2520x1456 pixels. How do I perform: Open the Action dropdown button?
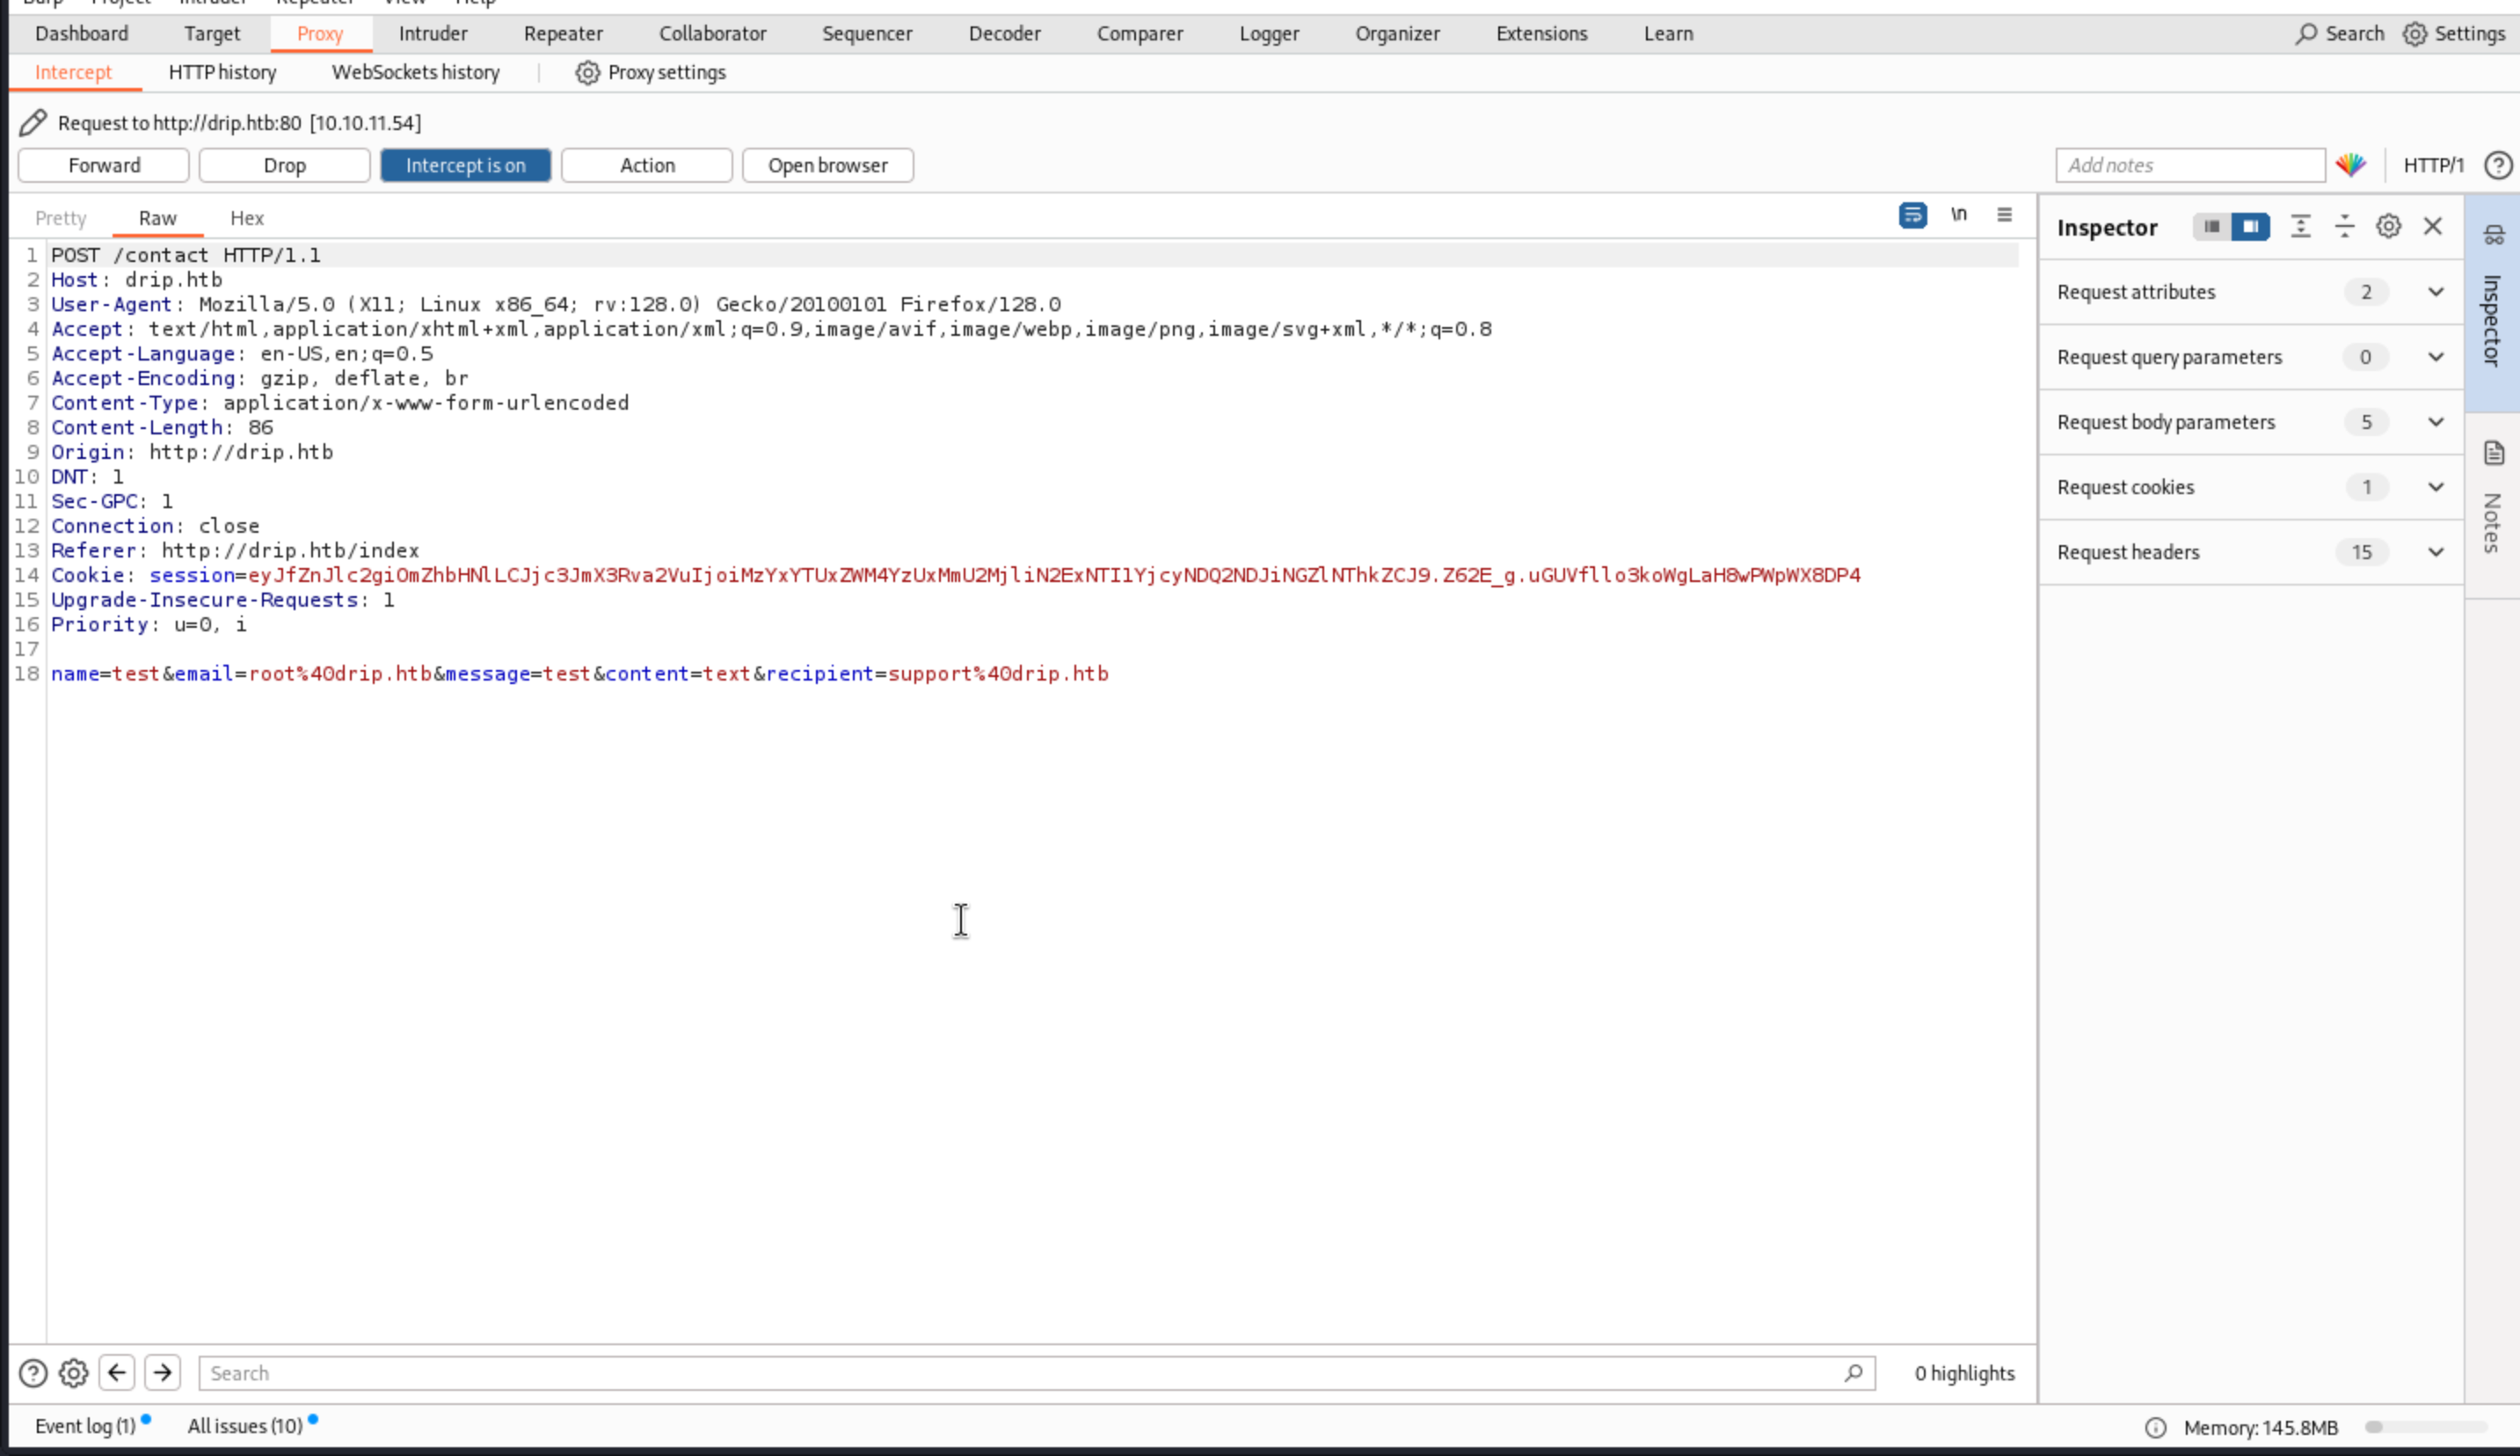pyautogui.click(x=647, y=165)
